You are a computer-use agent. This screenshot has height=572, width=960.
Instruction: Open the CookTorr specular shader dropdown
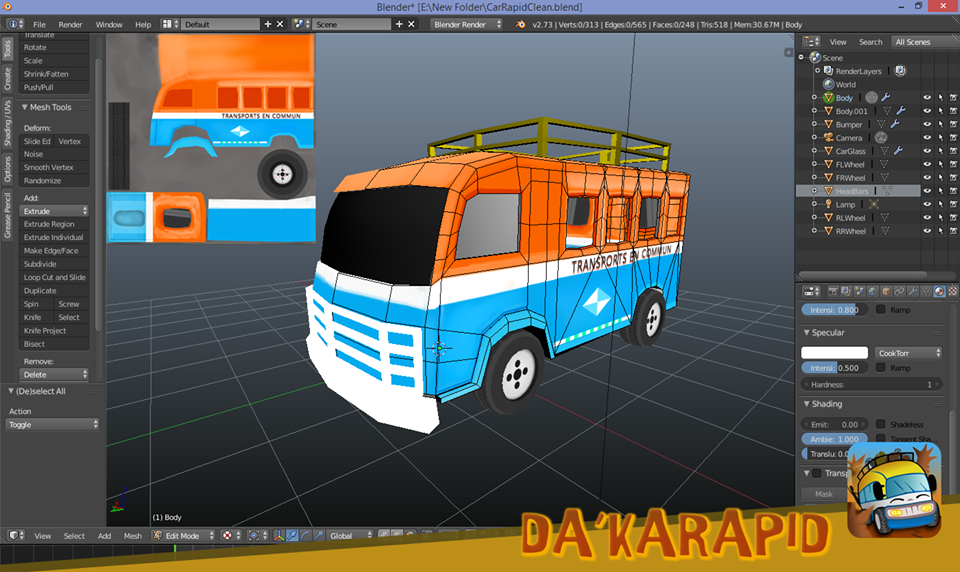click(x=908, y=353)
